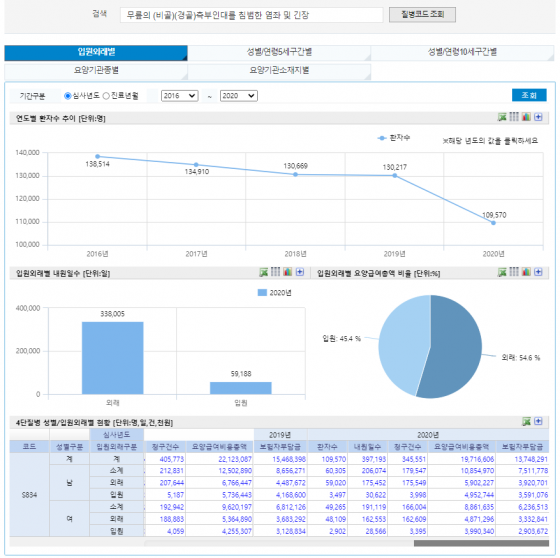560x558 pixels.
Task: Export 4단질병 성별 table to Excel
Action: tap(526, 422)
